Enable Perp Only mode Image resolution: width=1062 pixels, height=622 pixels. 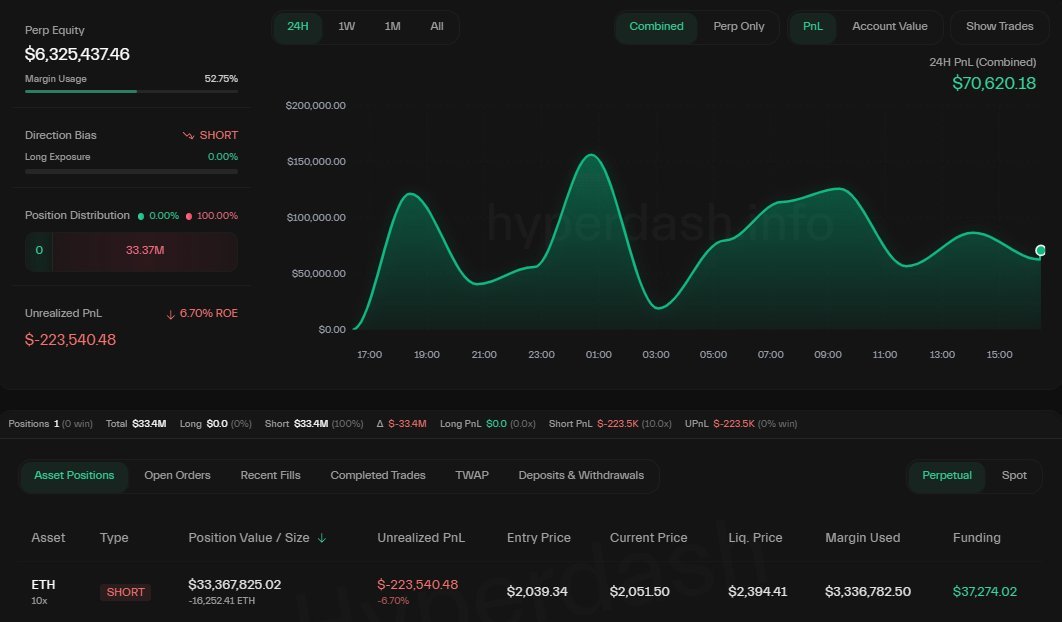[739, 27]
